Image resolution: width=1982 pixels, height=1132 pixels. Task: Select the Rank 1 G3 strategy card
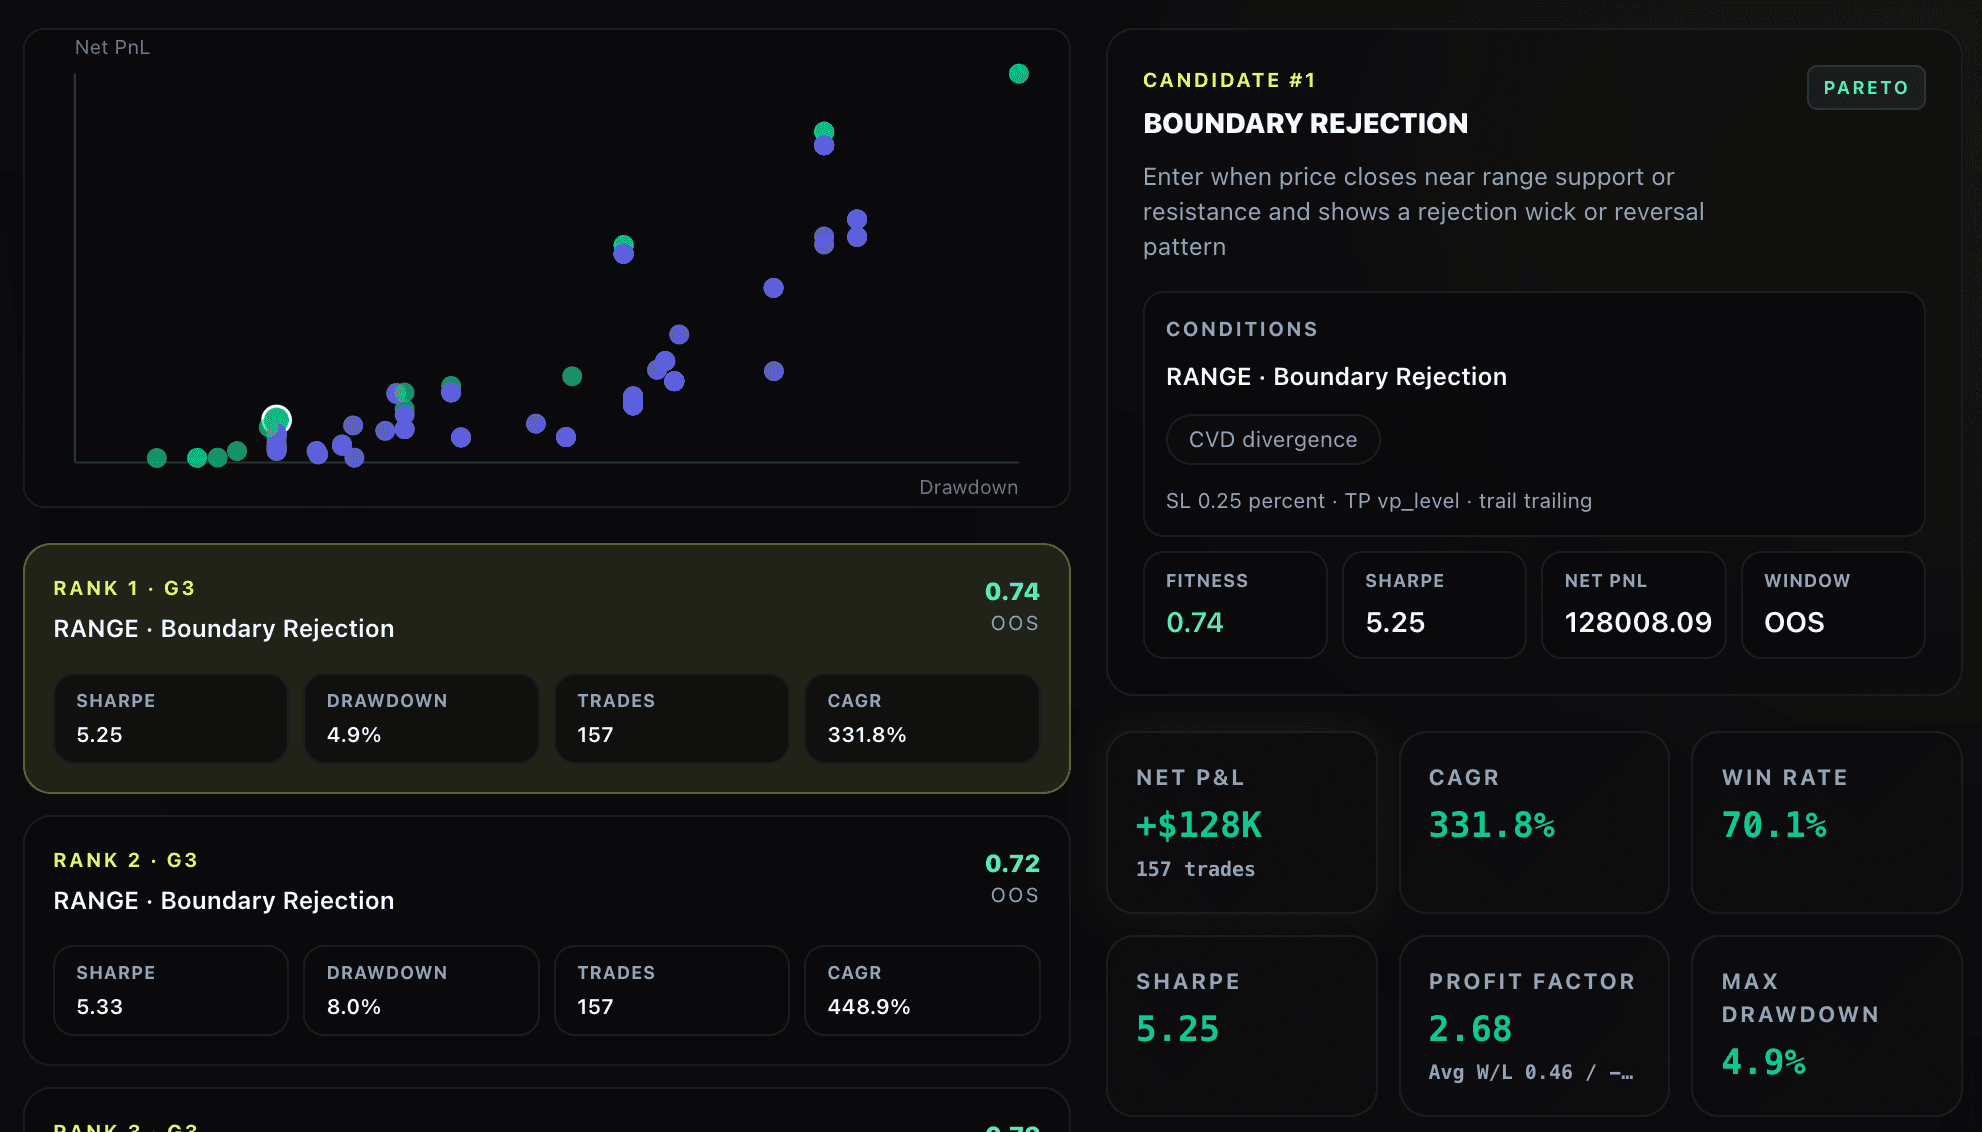[x=547, y=668]
